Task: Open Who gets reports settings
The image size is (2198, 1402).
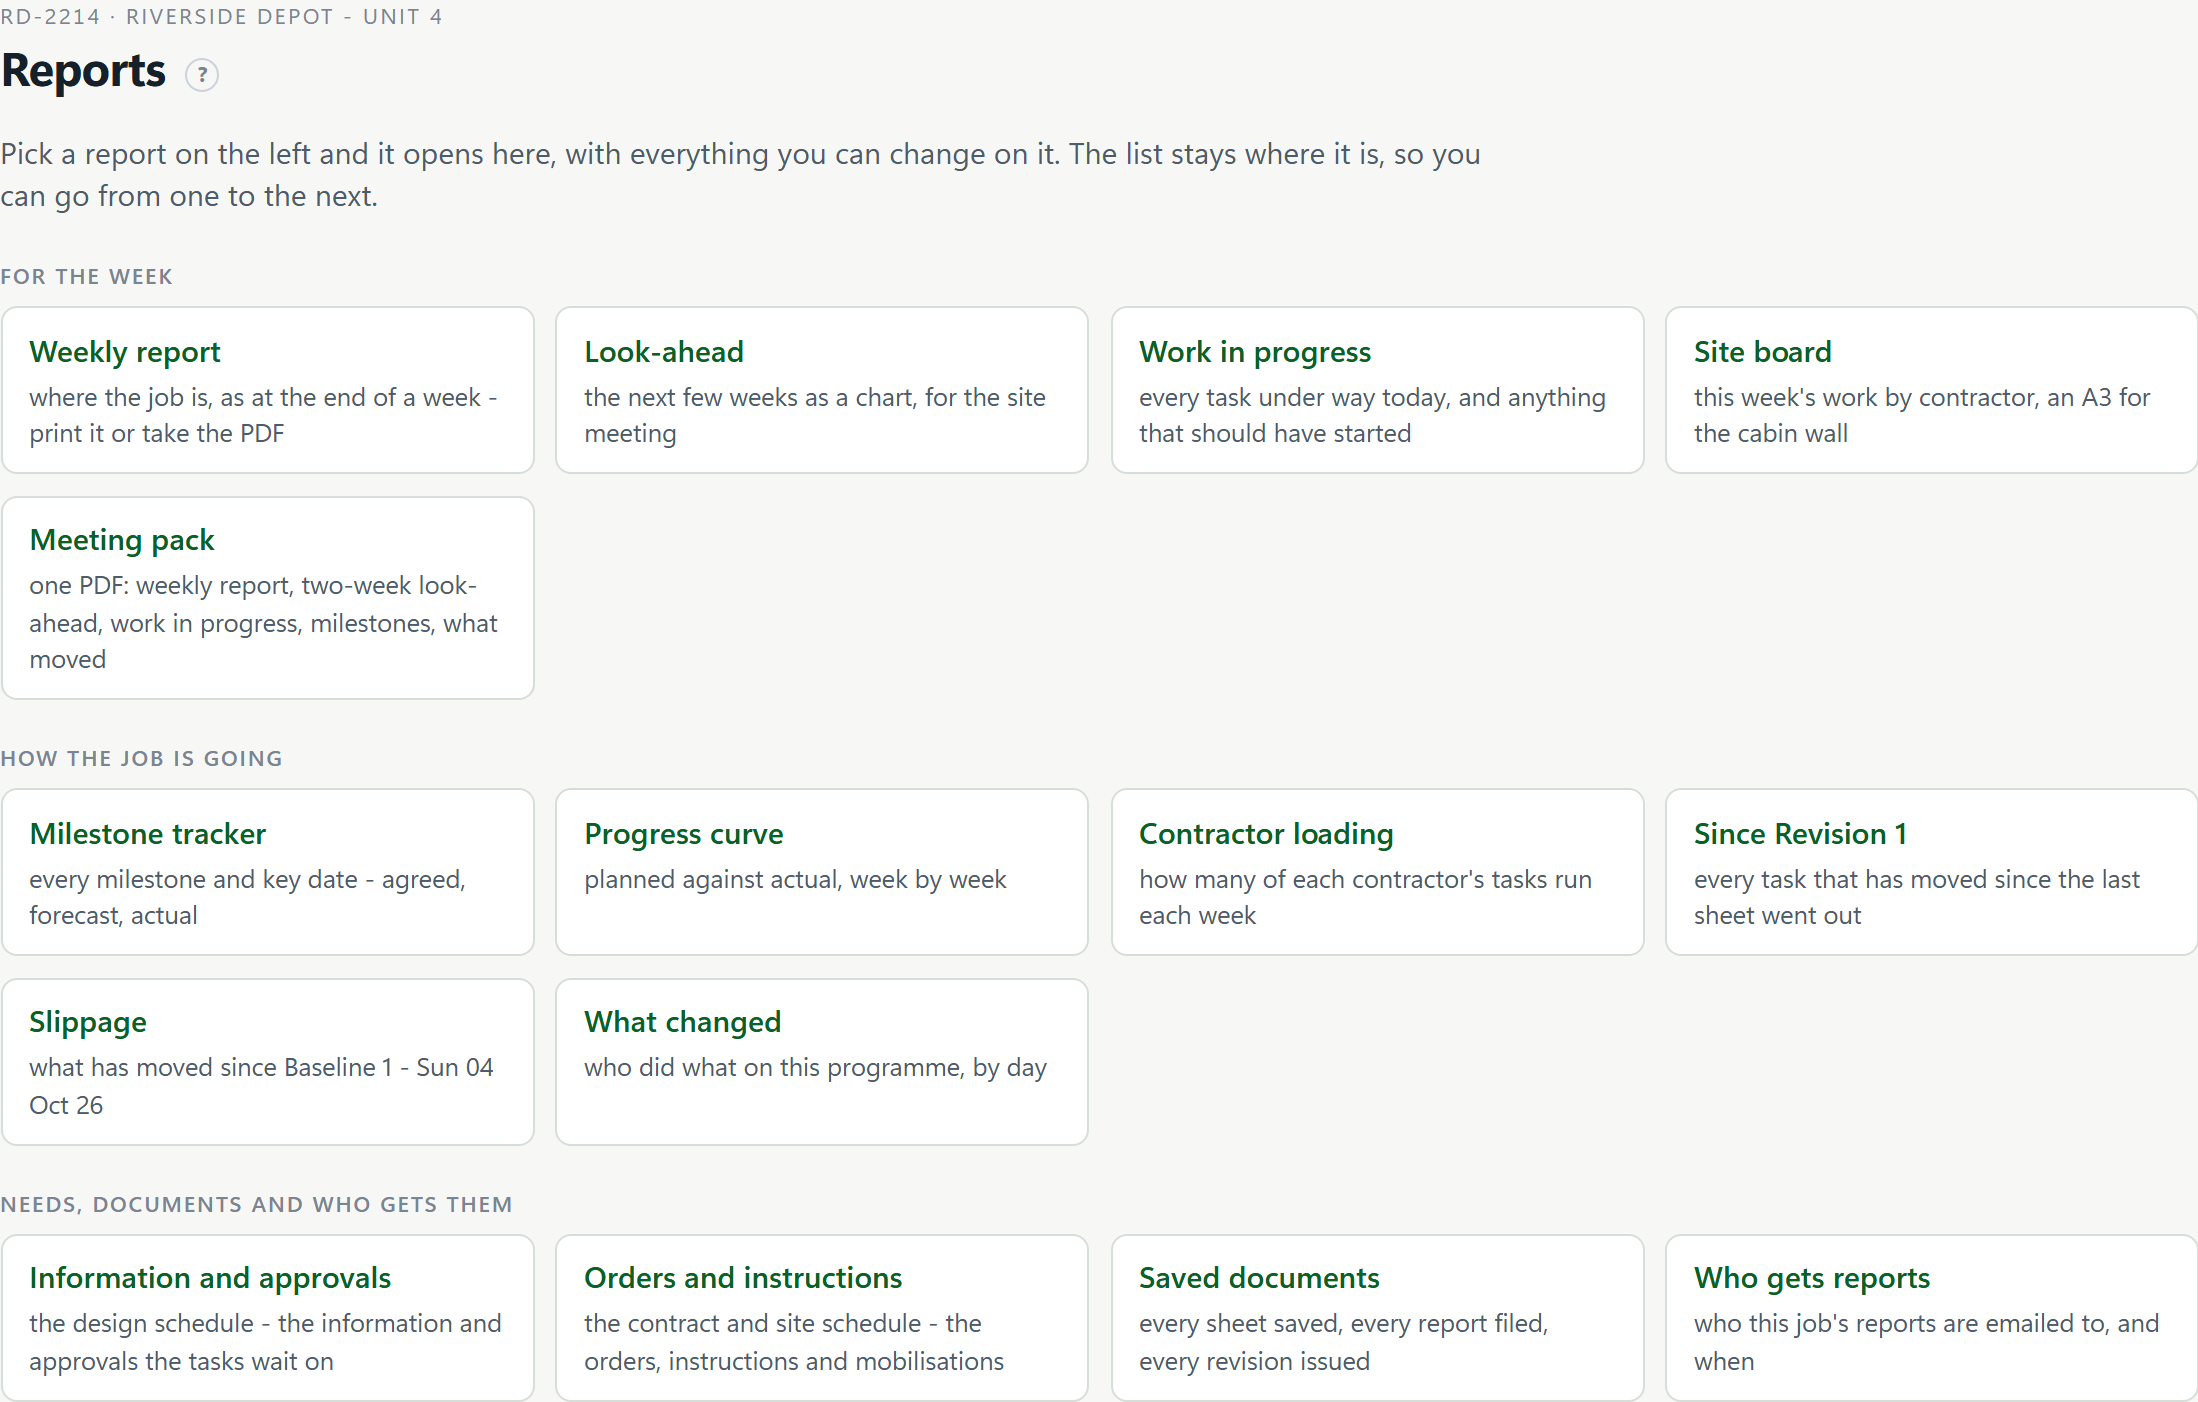Action: pyautogui.click(x=1931, y=1318)
